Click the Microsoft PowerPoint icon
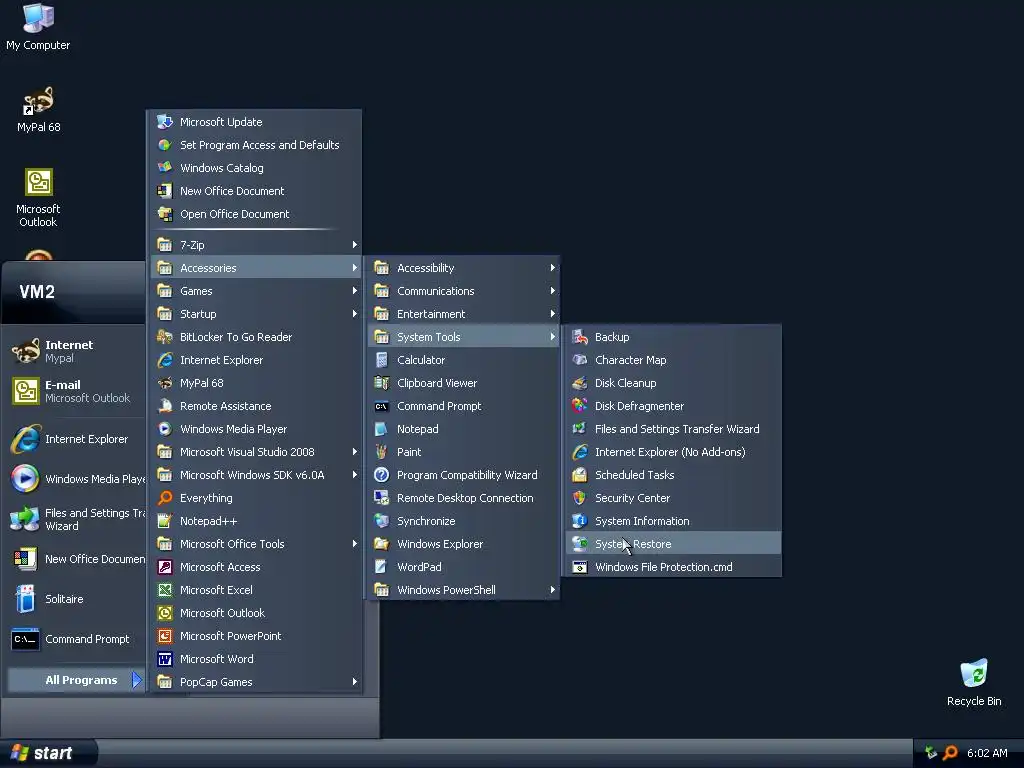Viewport: 1024px width, 768px height. tap(165, 635)
